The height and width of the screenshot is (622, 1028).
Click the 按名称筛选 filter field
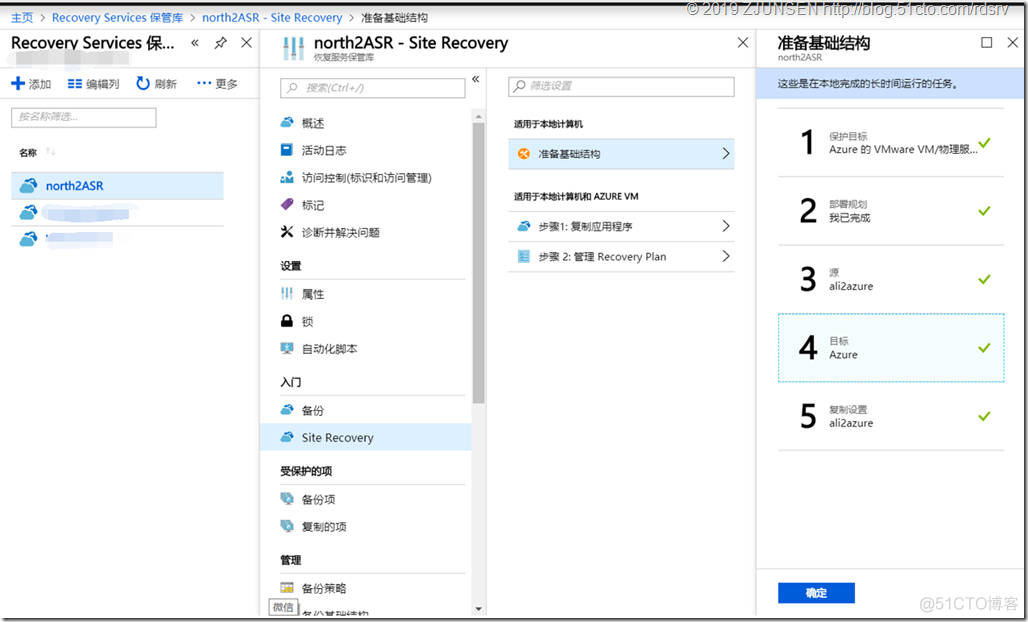(84, 117)
